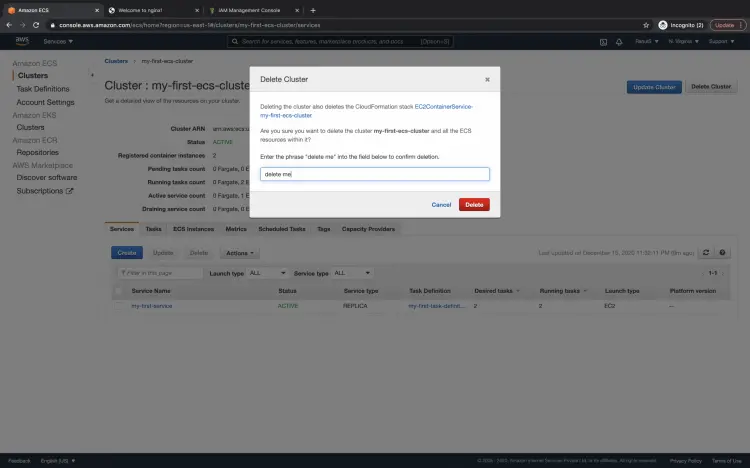
Task: Confirm with the red Delete button
Action: point(474,205)
